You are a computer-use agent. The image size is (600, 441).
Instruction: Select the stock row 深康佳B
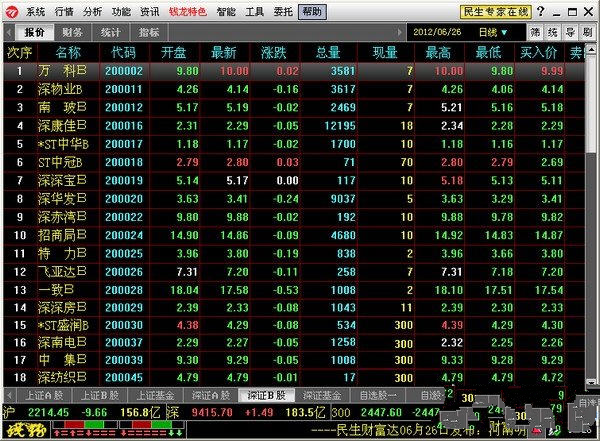point(294,126)
